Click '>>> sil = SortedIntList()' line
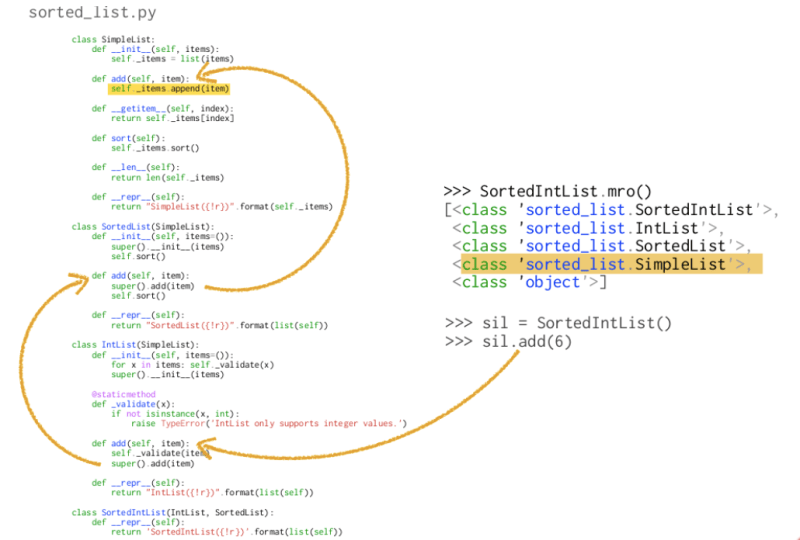The height and width of the screenshot is (540, 800). pos(558,323)
